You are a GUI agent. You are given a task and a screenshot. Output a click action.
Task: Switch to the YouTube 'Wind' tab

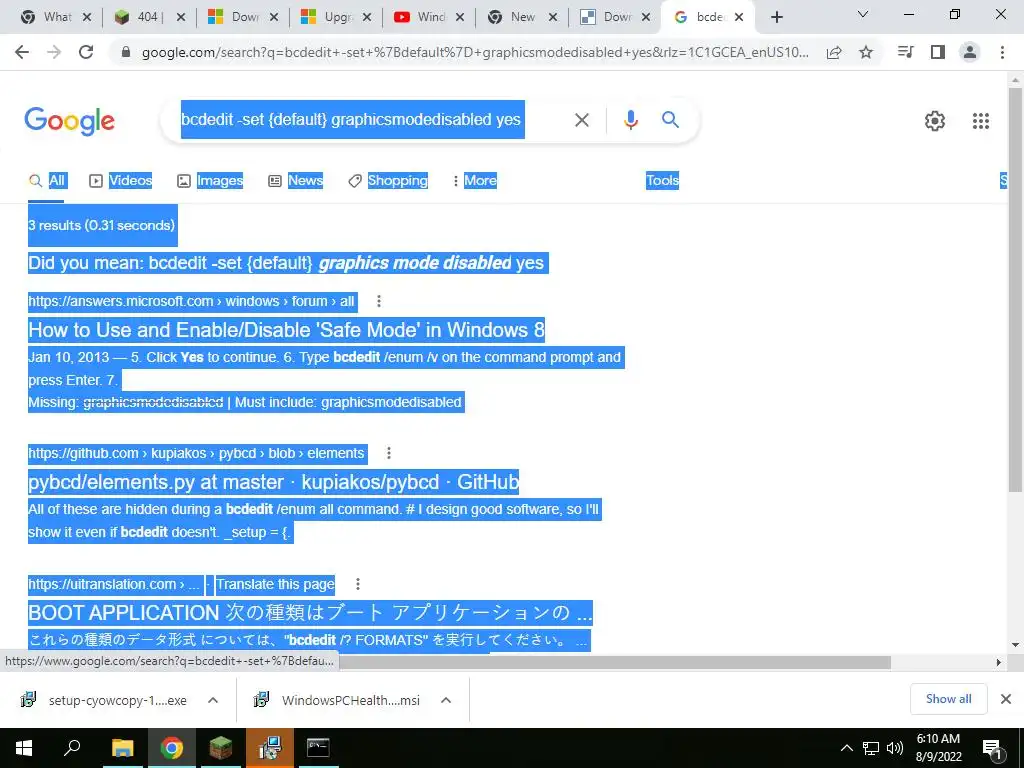(430, 17)
